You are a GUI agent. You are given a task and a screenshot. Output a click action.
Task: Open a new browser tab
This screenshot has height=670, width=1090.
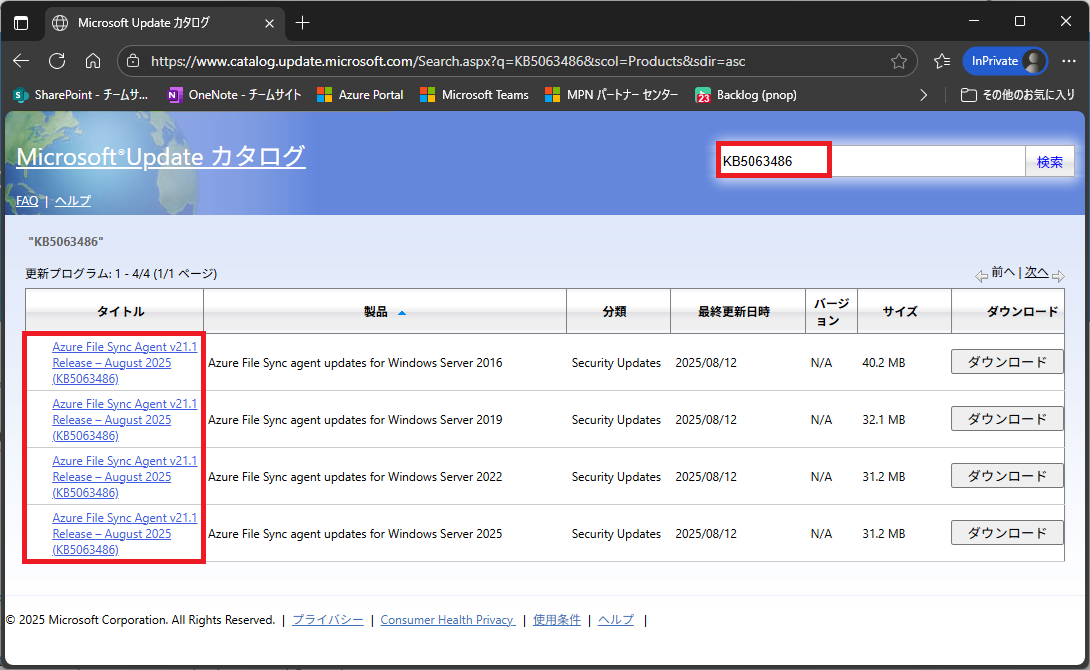pyautogui.click(x=302, y=23)
